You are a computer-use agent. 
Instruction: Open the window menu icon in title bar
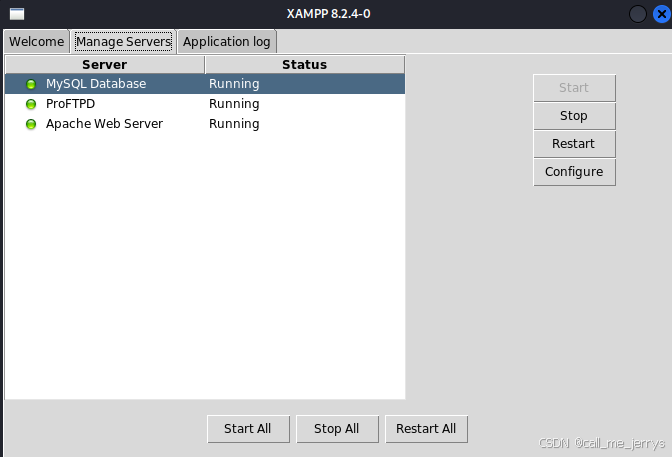click(17, 14)
